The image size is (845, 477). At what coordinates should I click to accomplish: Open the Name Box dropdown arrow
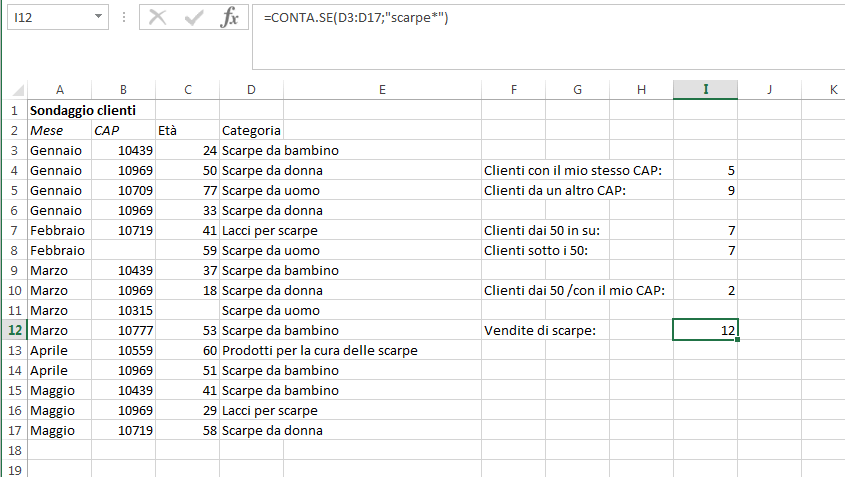98,17
